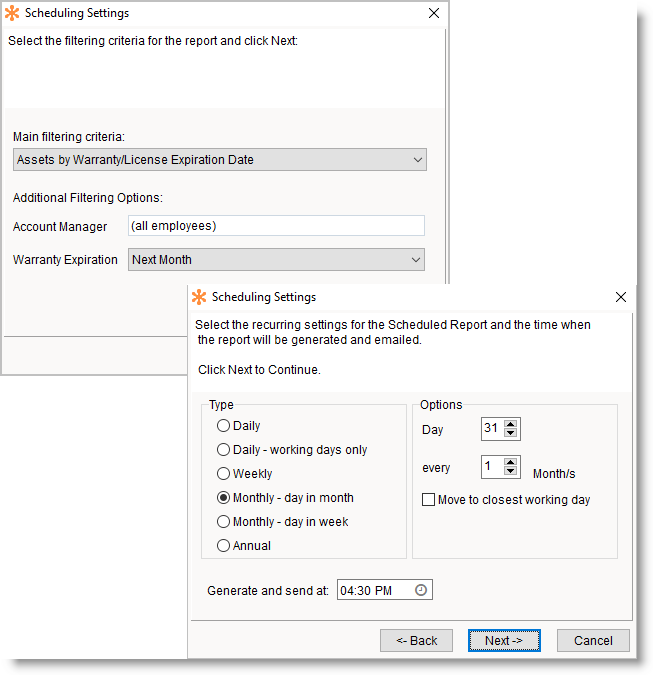Screen dimensions: 653x675
Task: Decrease the every Month/s spinner value
Action: click(x=511, y=472)
